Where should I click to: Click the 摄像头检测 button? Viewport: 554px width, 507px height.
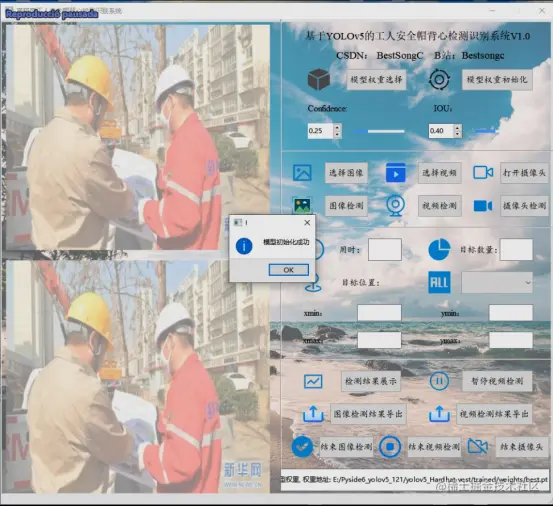[x=524, y=206]
